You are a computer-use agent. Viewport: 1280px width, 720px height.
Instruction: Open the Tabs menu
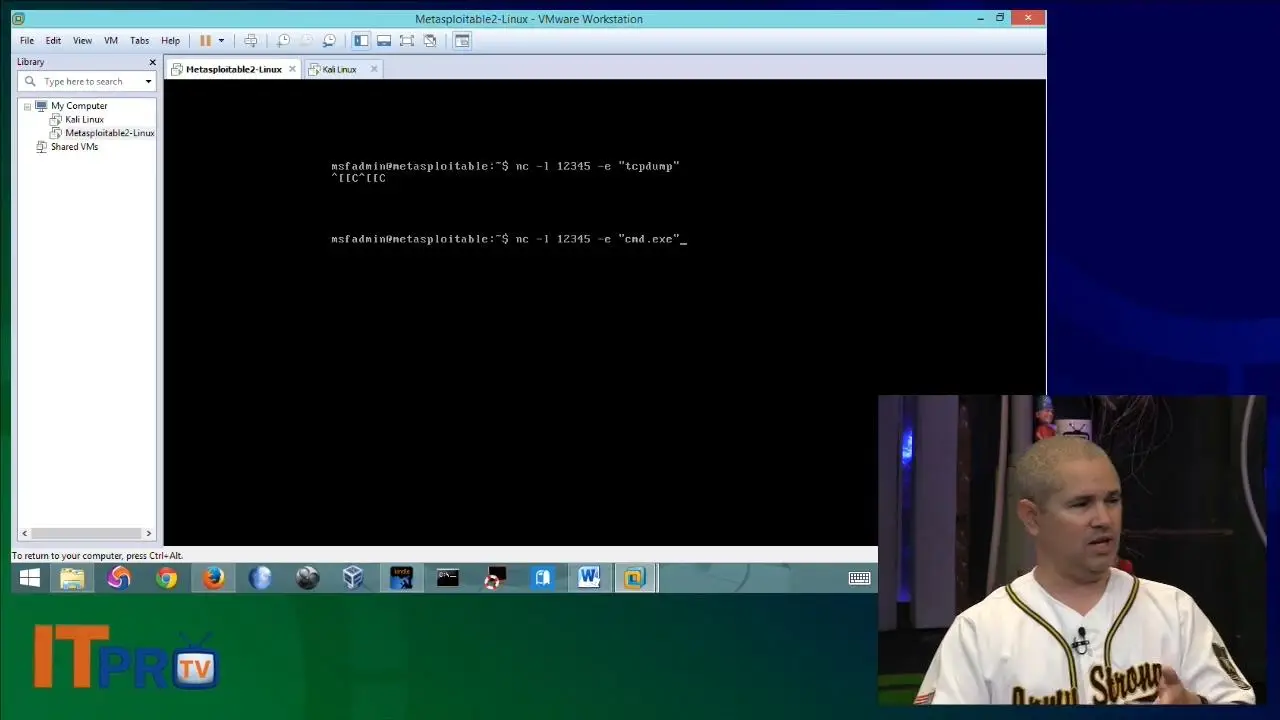[139, 41]
